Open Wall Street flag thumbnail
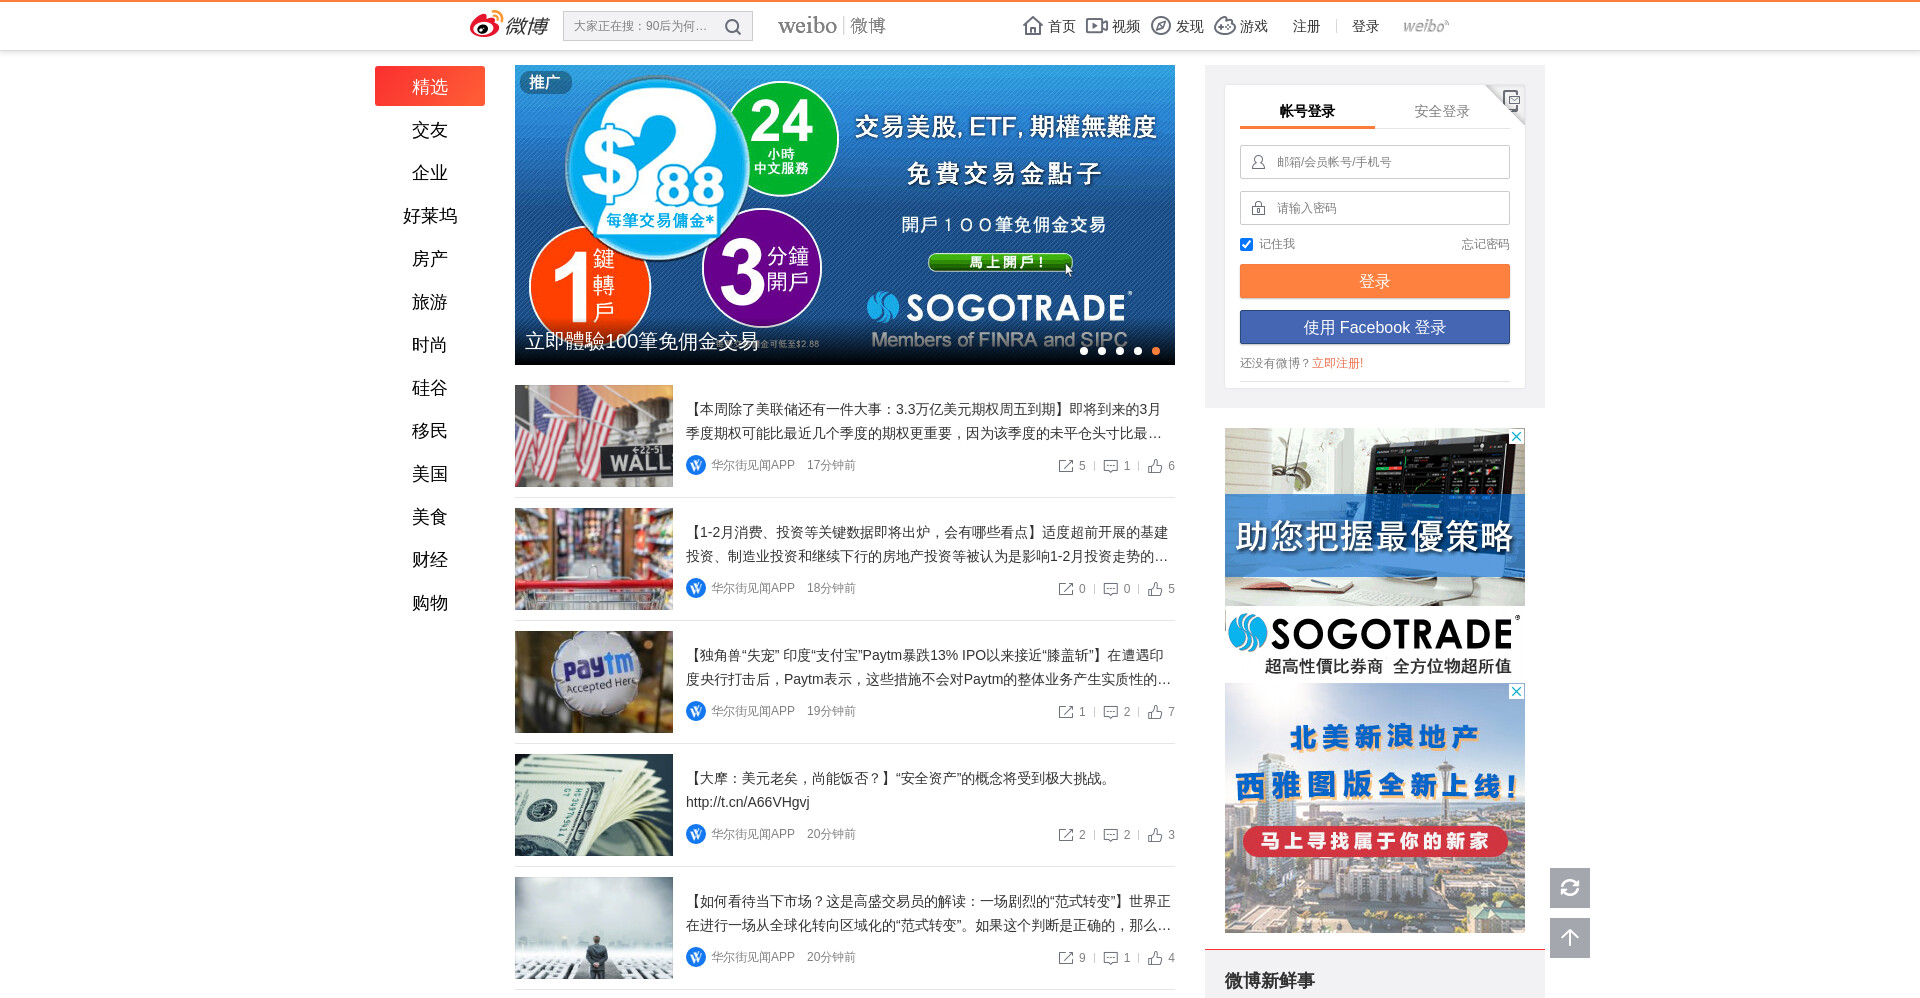 click(594, 436)
